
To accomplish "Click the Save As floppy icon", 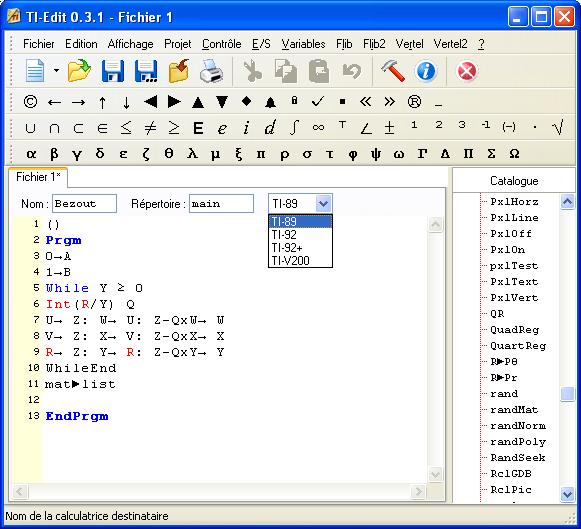I will [x=146, y=71].
